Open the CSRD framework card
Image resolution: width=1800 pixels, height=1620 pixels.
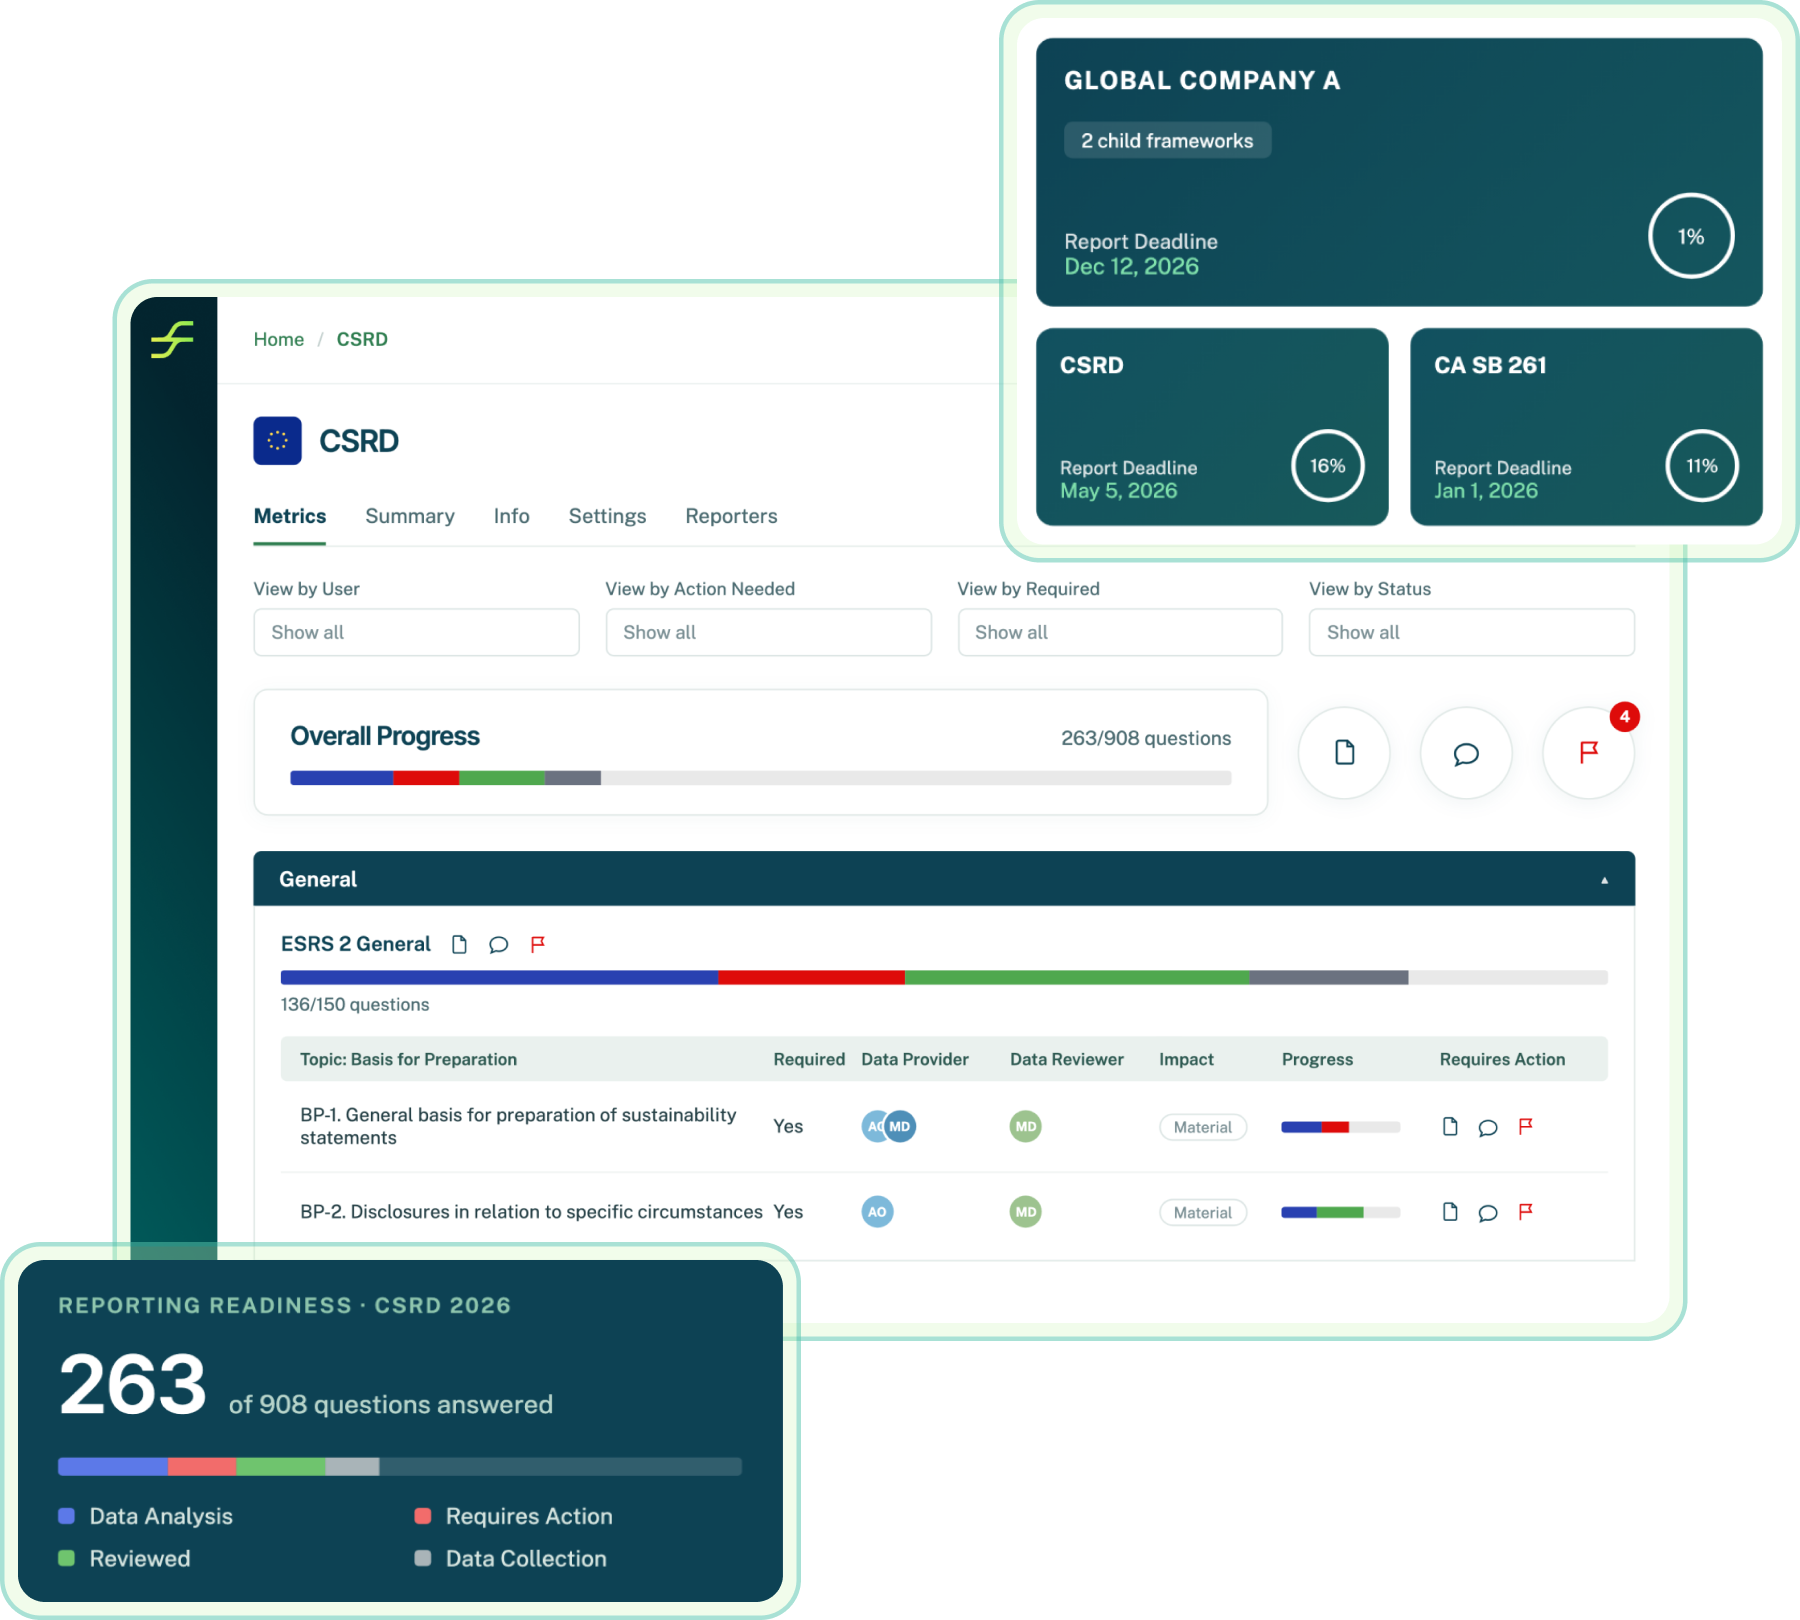pyautogui.click(x=1212, y=427)
